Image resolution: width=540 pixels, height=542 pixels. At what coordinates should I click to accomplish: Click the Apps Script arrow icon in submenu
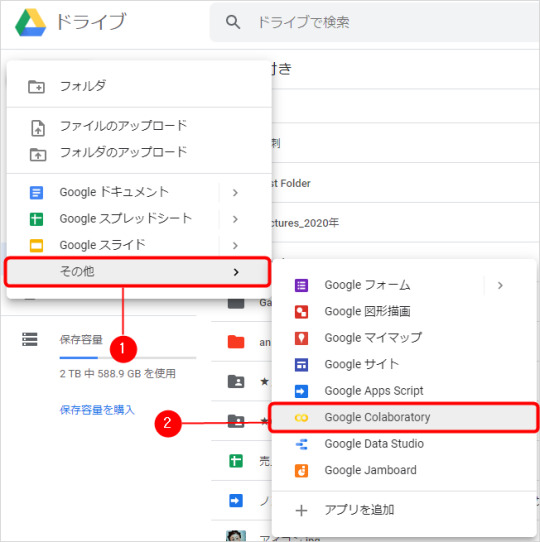tap(301, 391)
